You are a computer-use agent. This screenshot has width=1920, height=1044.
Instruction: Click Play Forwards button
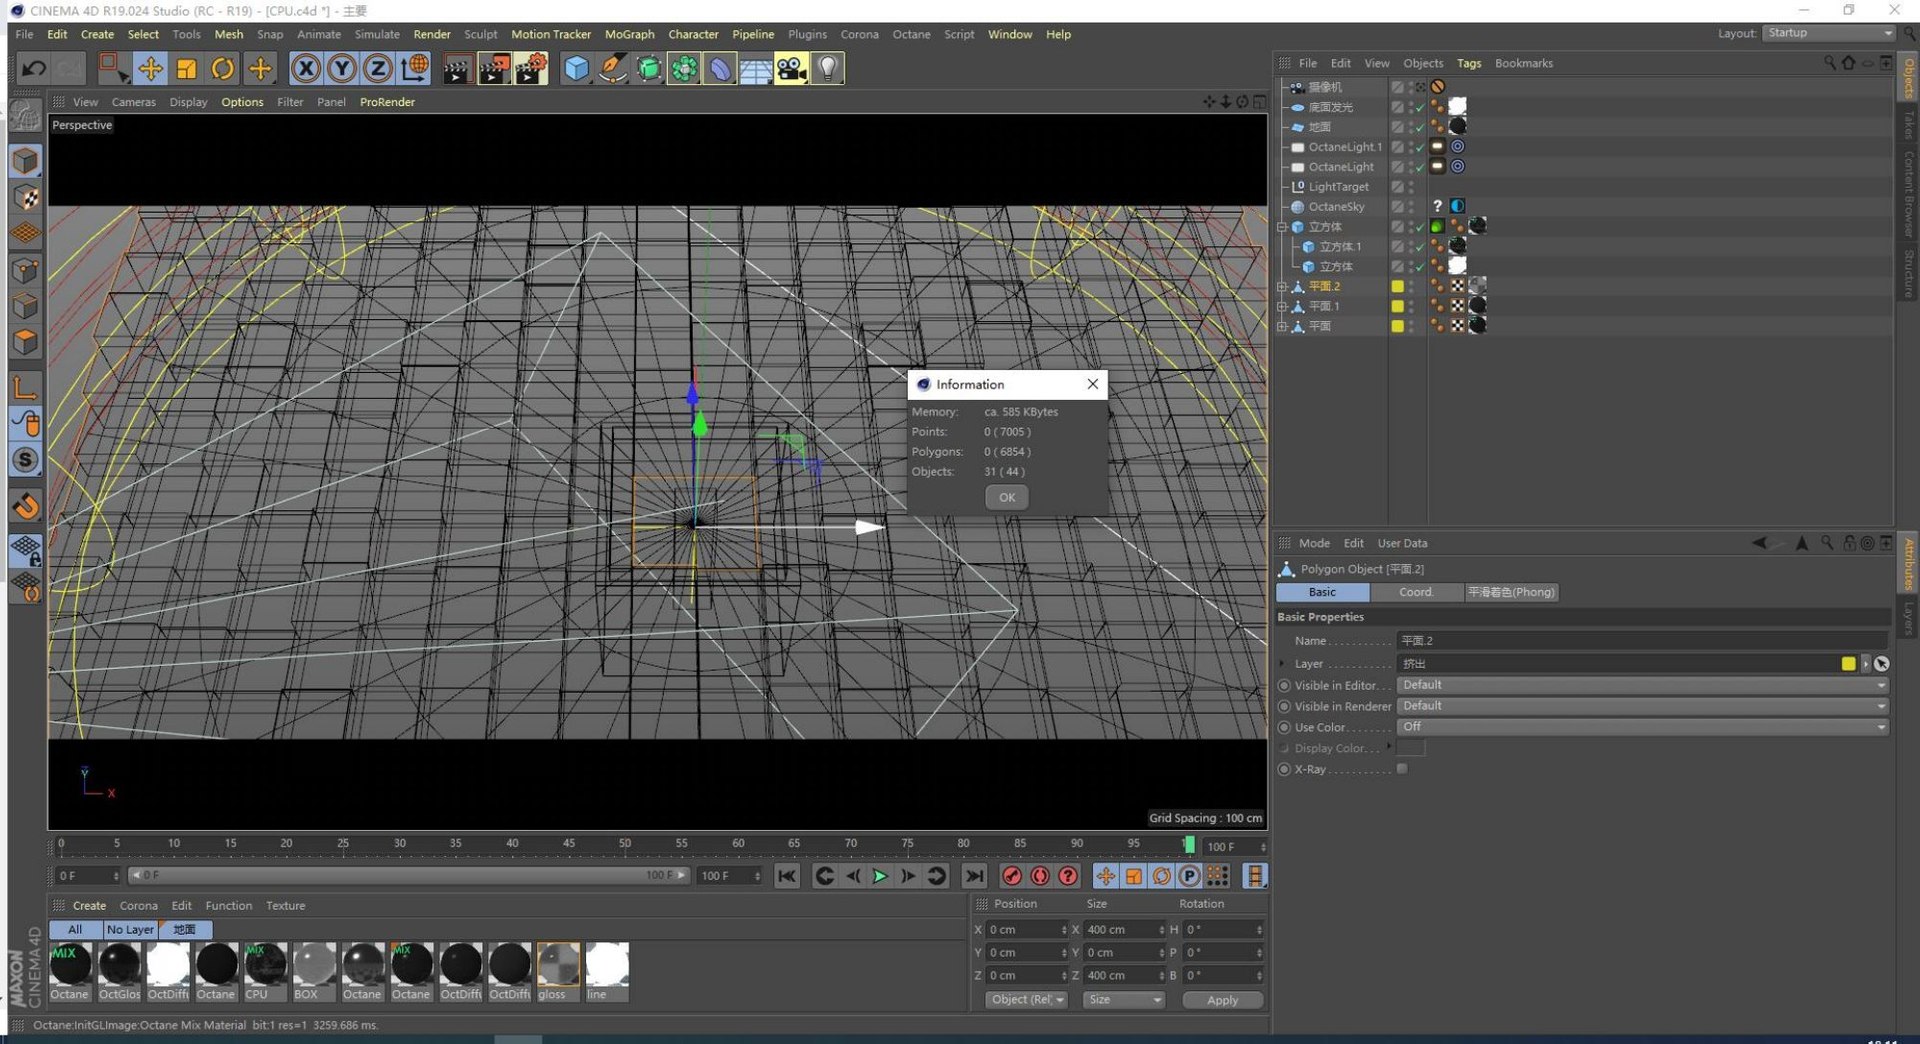[x=880, y=876]
